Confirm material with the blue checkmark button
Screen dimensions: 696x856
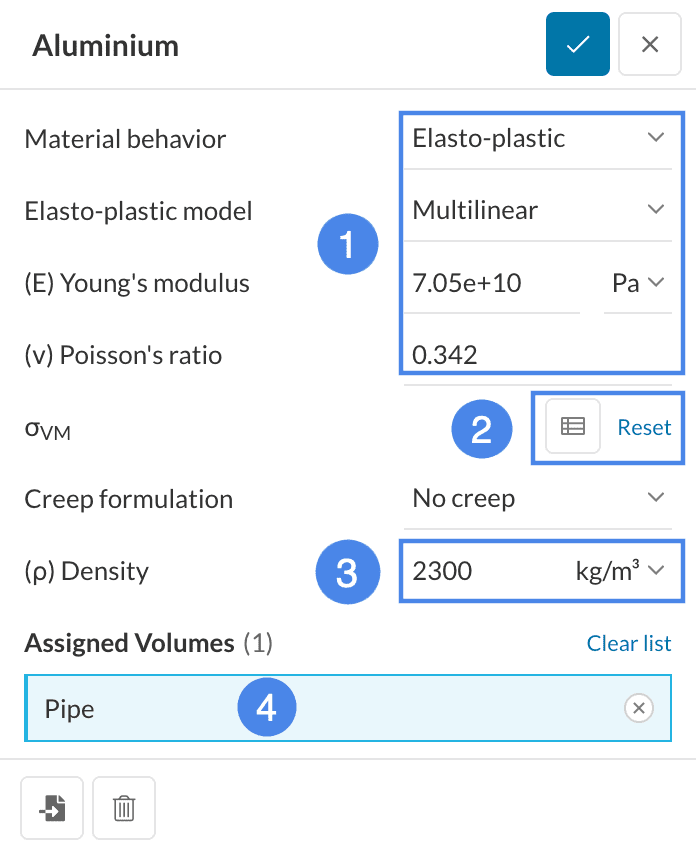[x=577, y=45]
